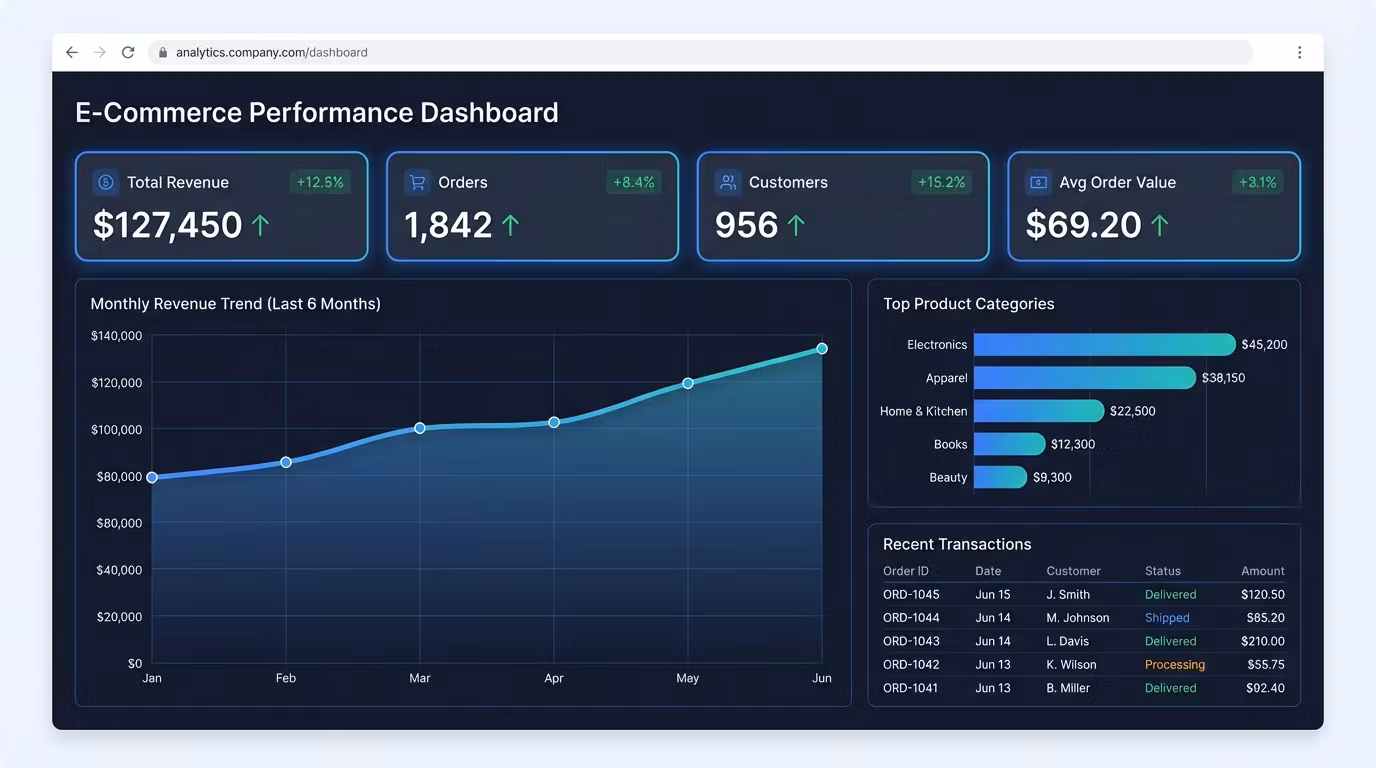Image resolution: width=1376 pixels, height=768 pixels.
Task: Select the Mar data point on revenue chart
Action: pyautogui.click(x=420, y=428)
